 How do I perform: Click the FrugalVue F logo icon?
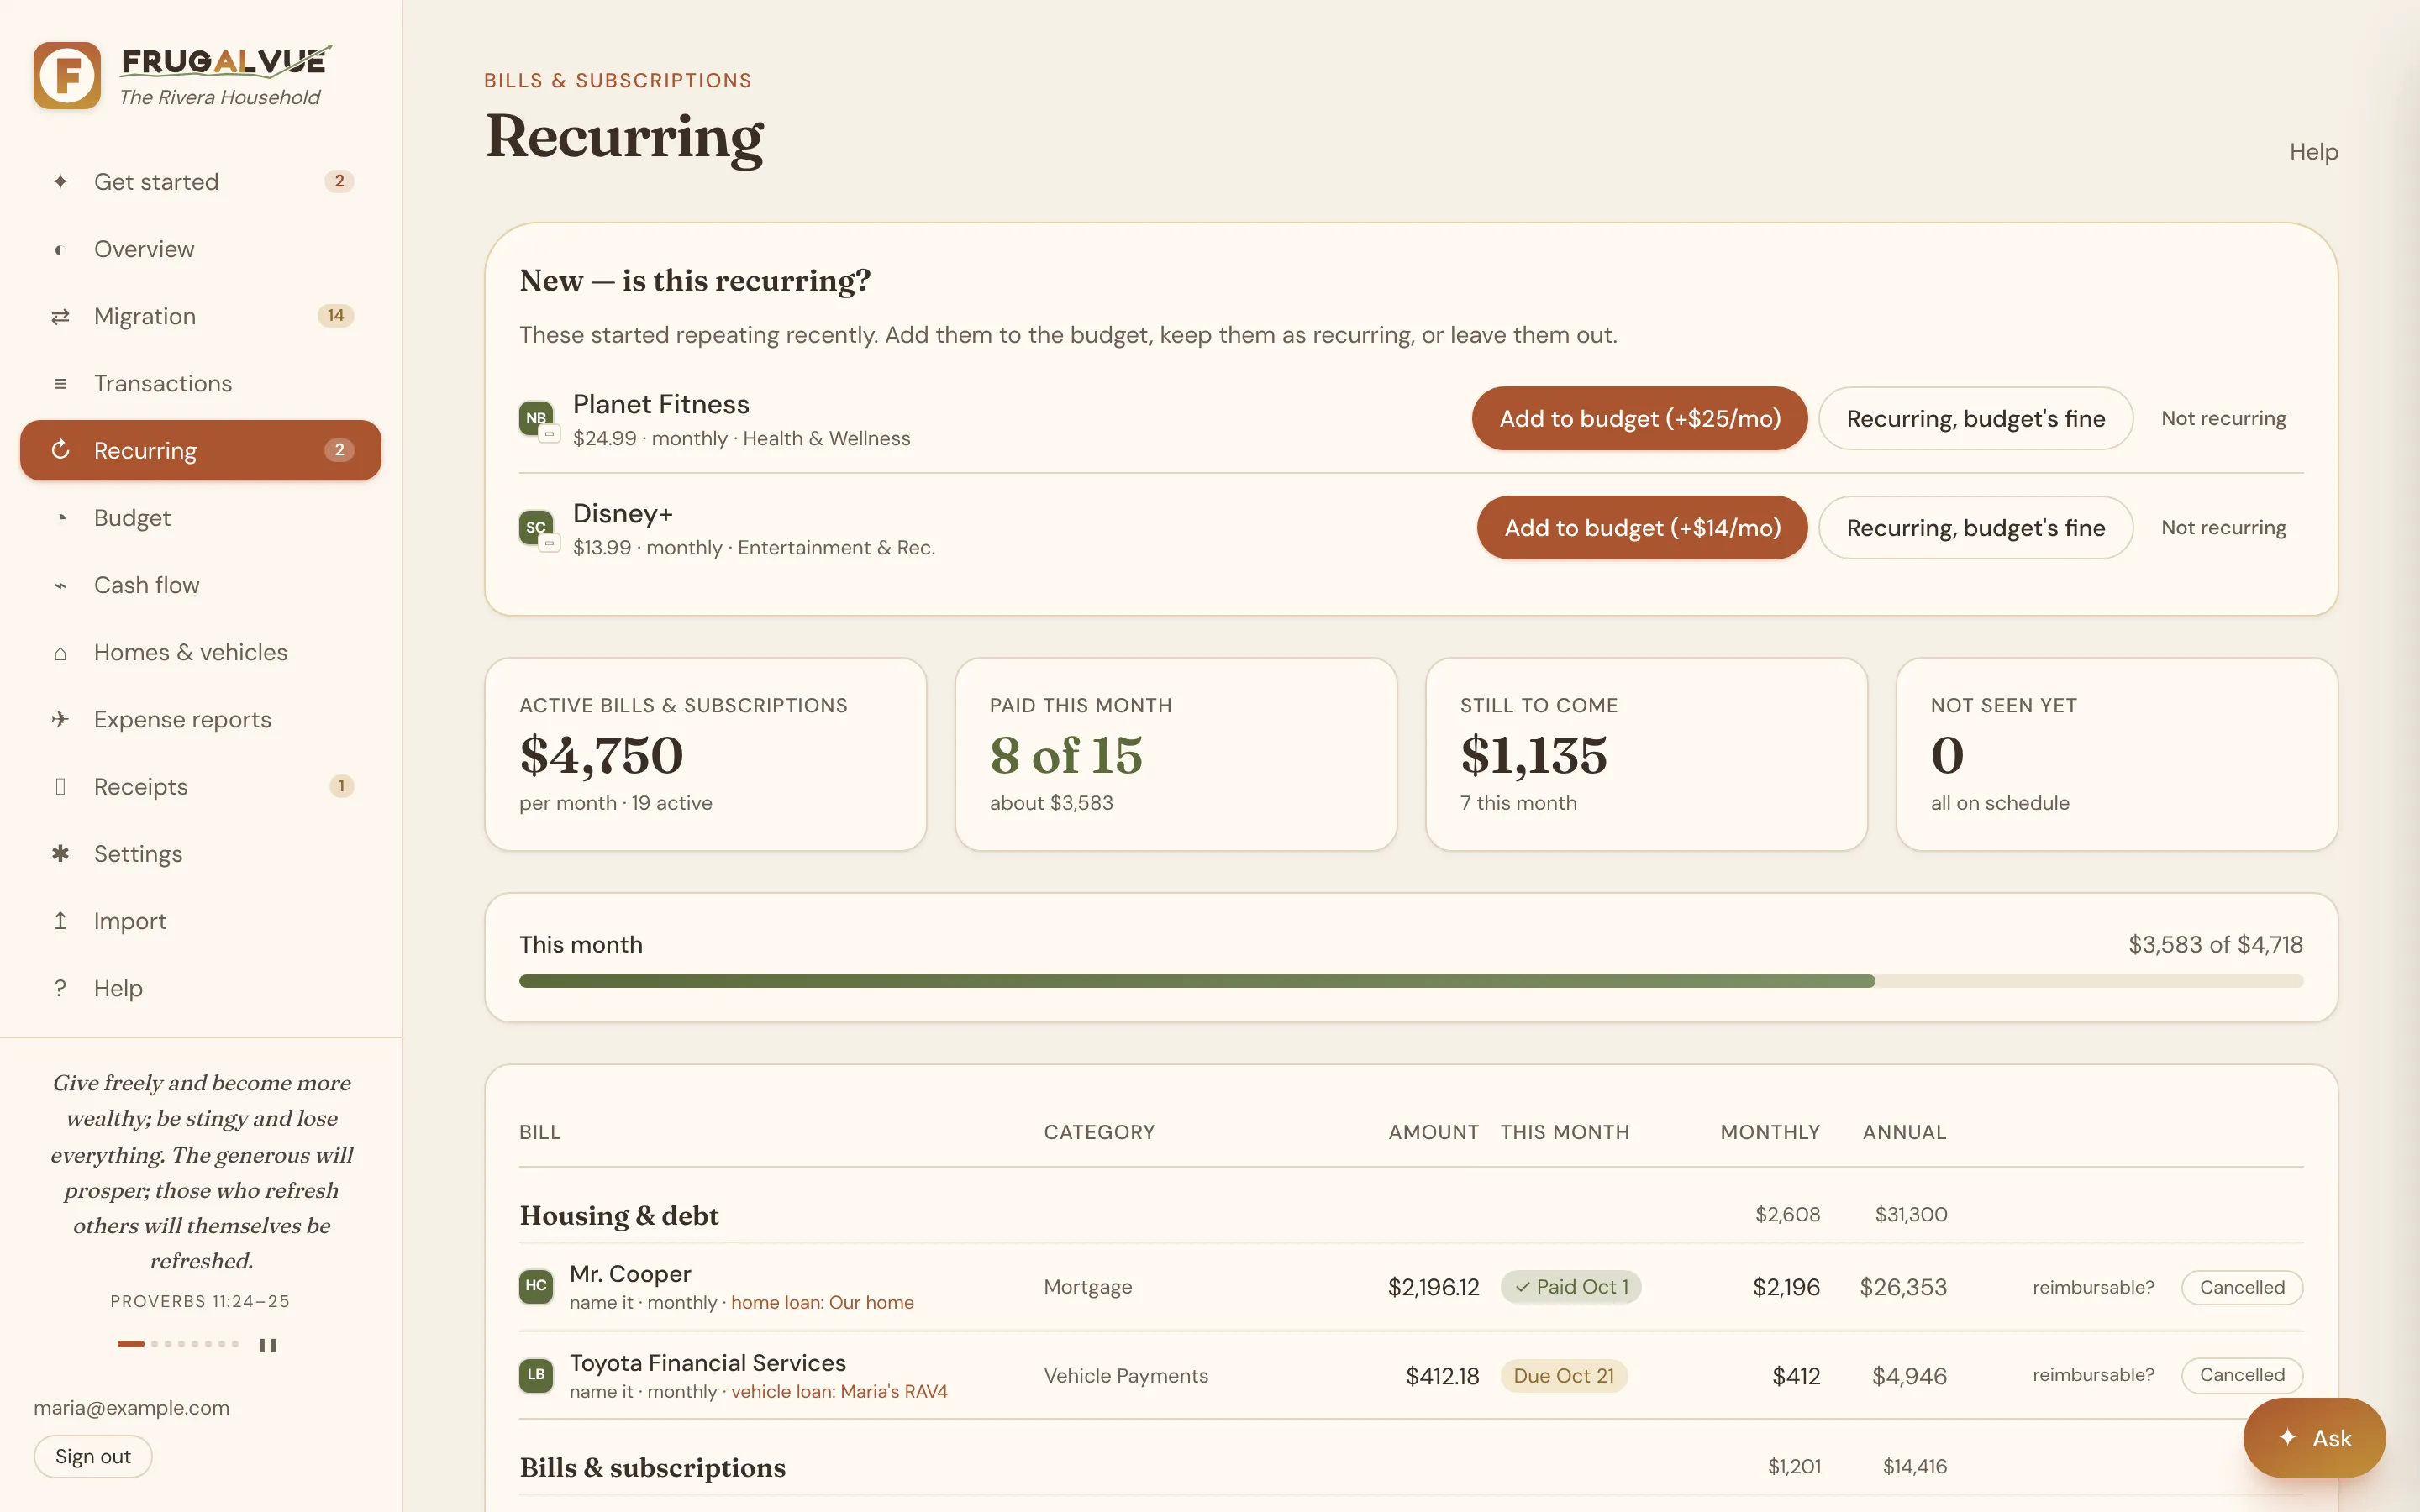pyautogui.click(x=67, y=75)
